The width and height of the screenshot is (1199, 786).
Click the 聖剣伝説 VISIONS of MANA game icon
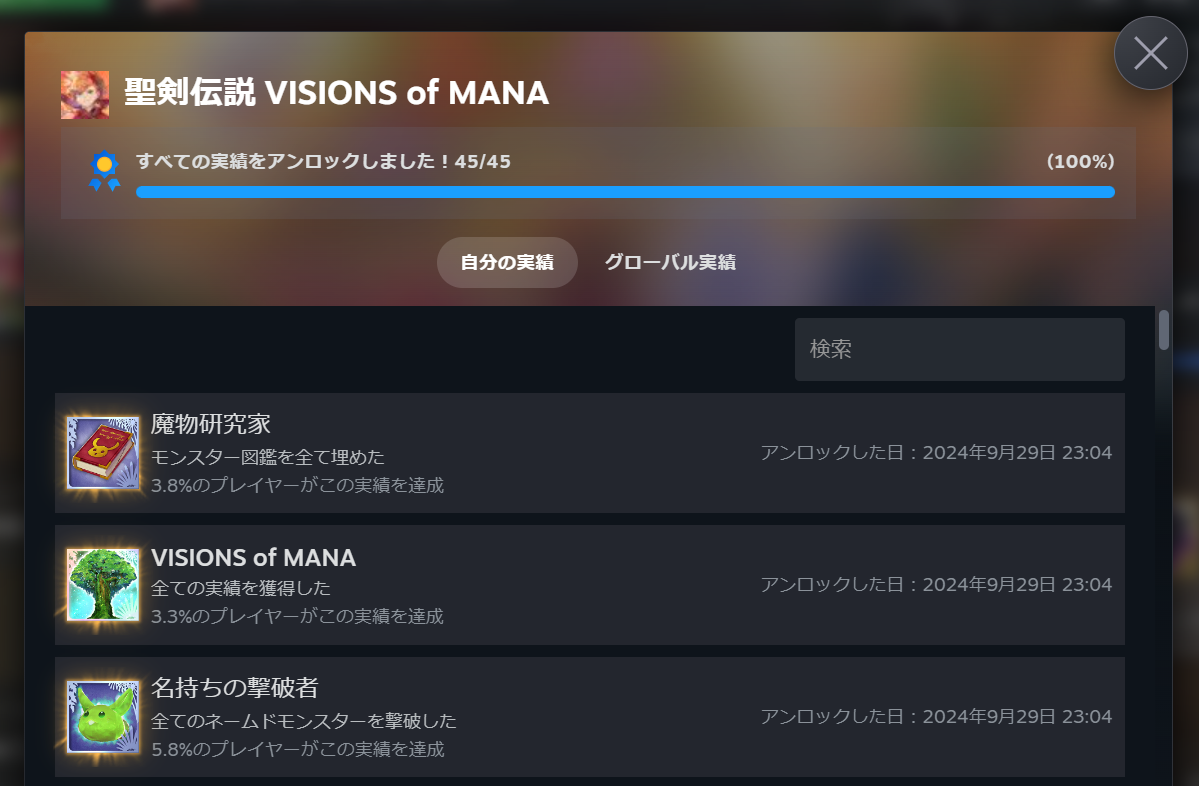point(85,93)
